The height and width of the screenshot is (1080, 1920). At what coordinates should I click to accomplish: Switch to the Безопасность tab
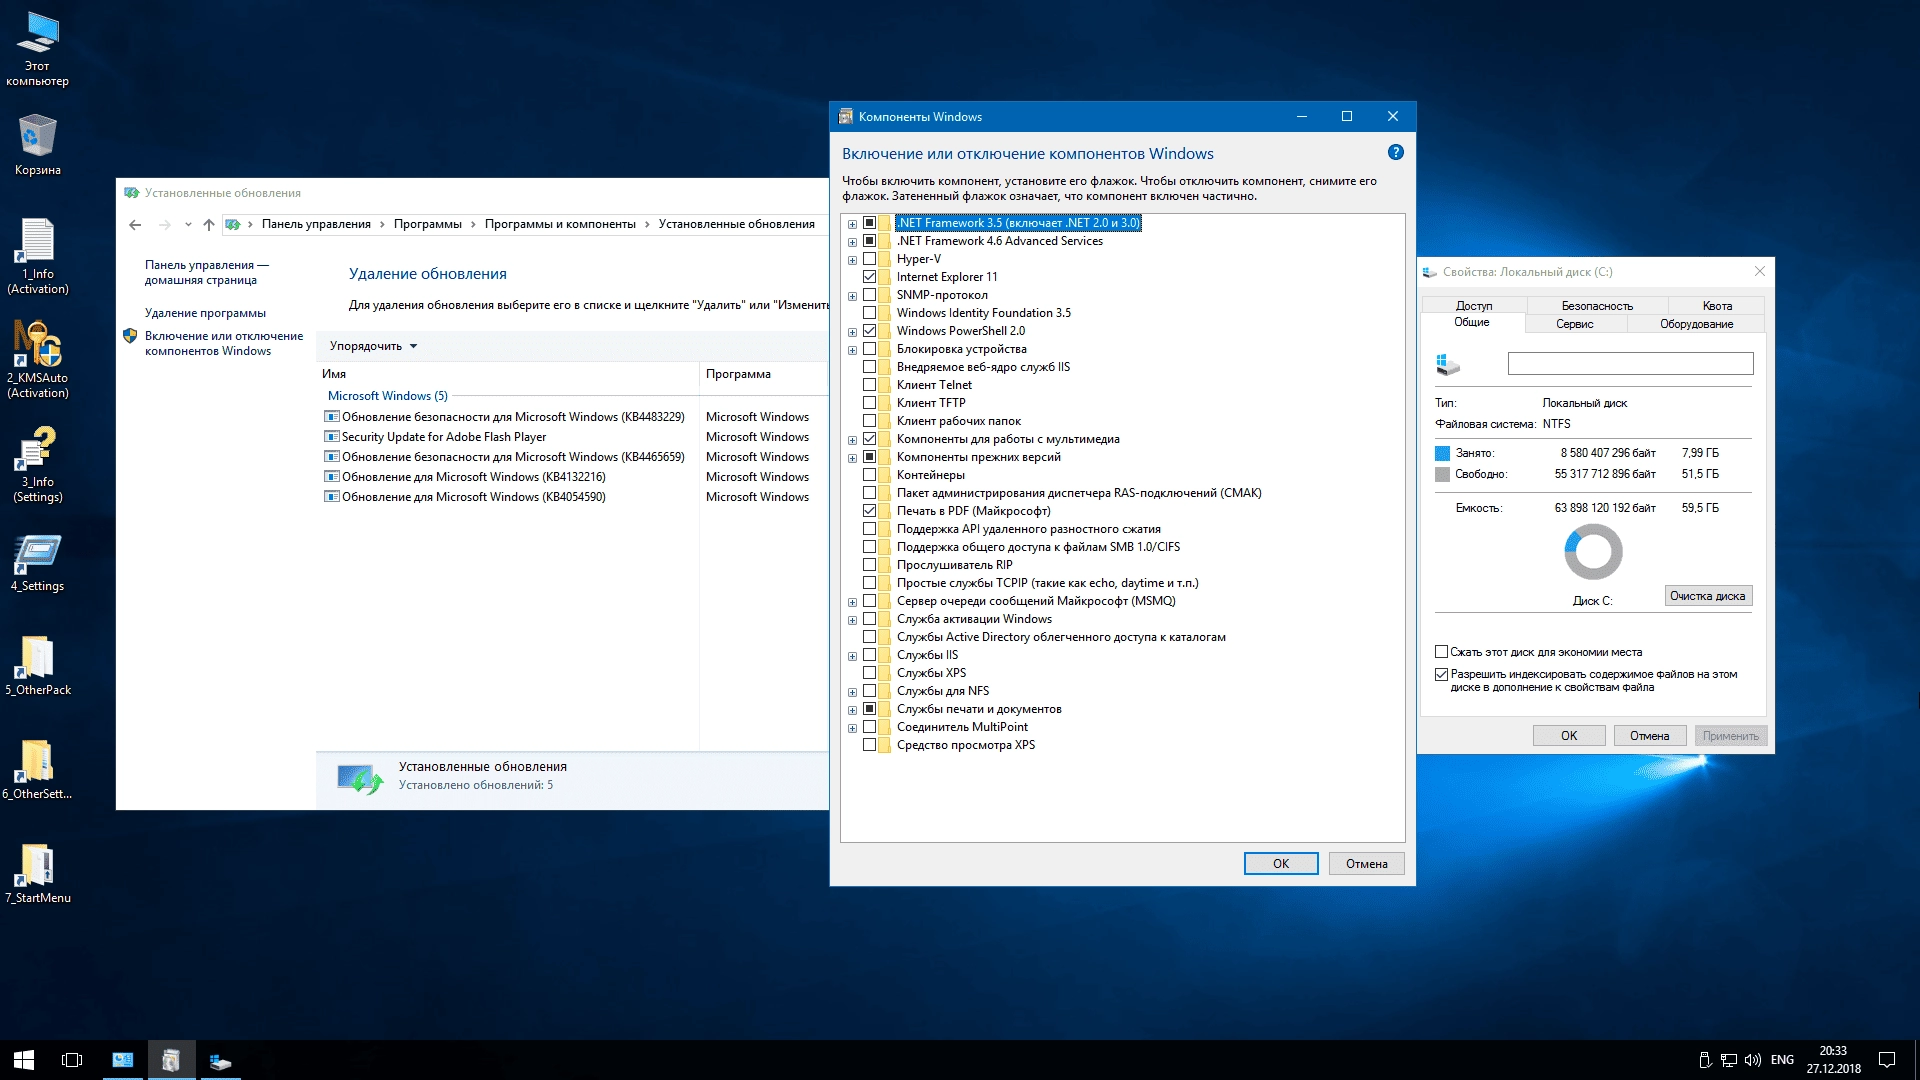[1597, 305]
